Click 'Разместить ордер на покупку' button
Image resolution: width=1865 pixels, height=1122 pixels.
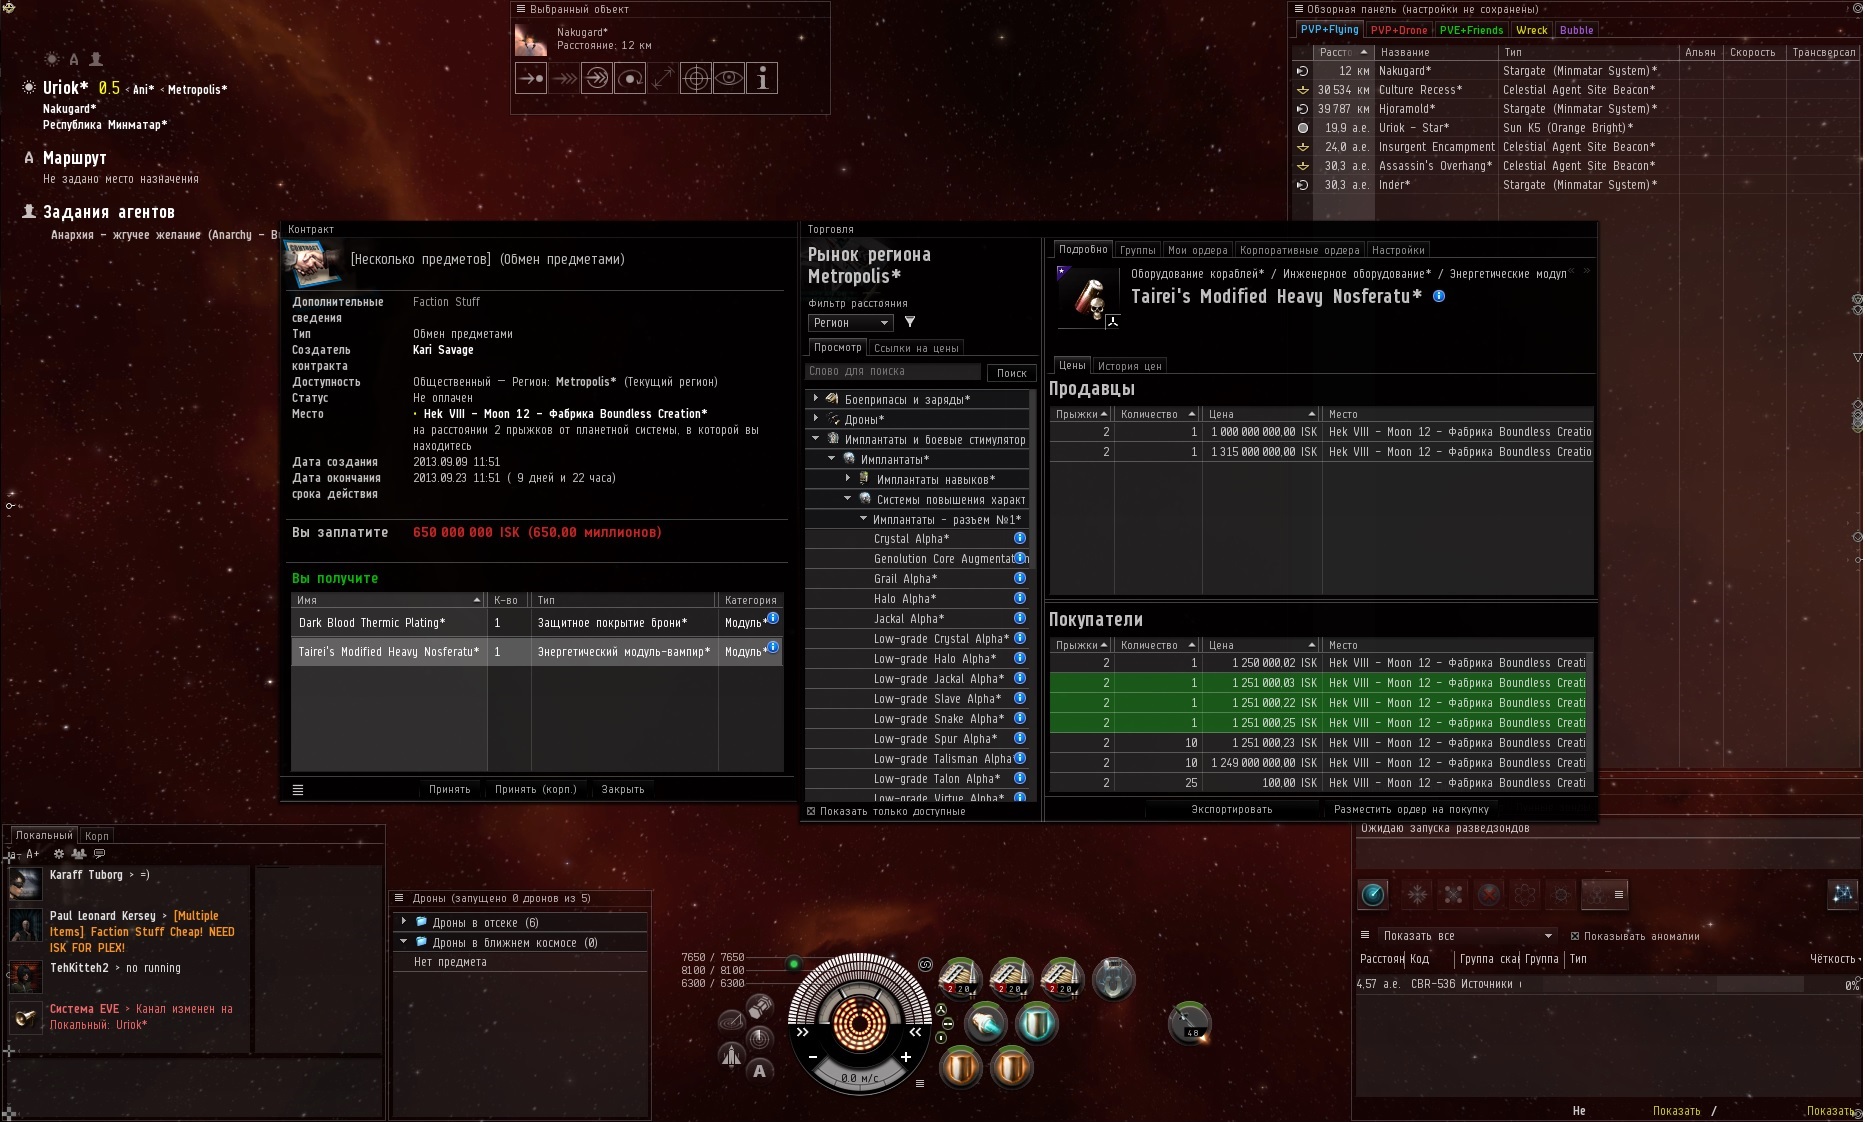(1410, 809)
